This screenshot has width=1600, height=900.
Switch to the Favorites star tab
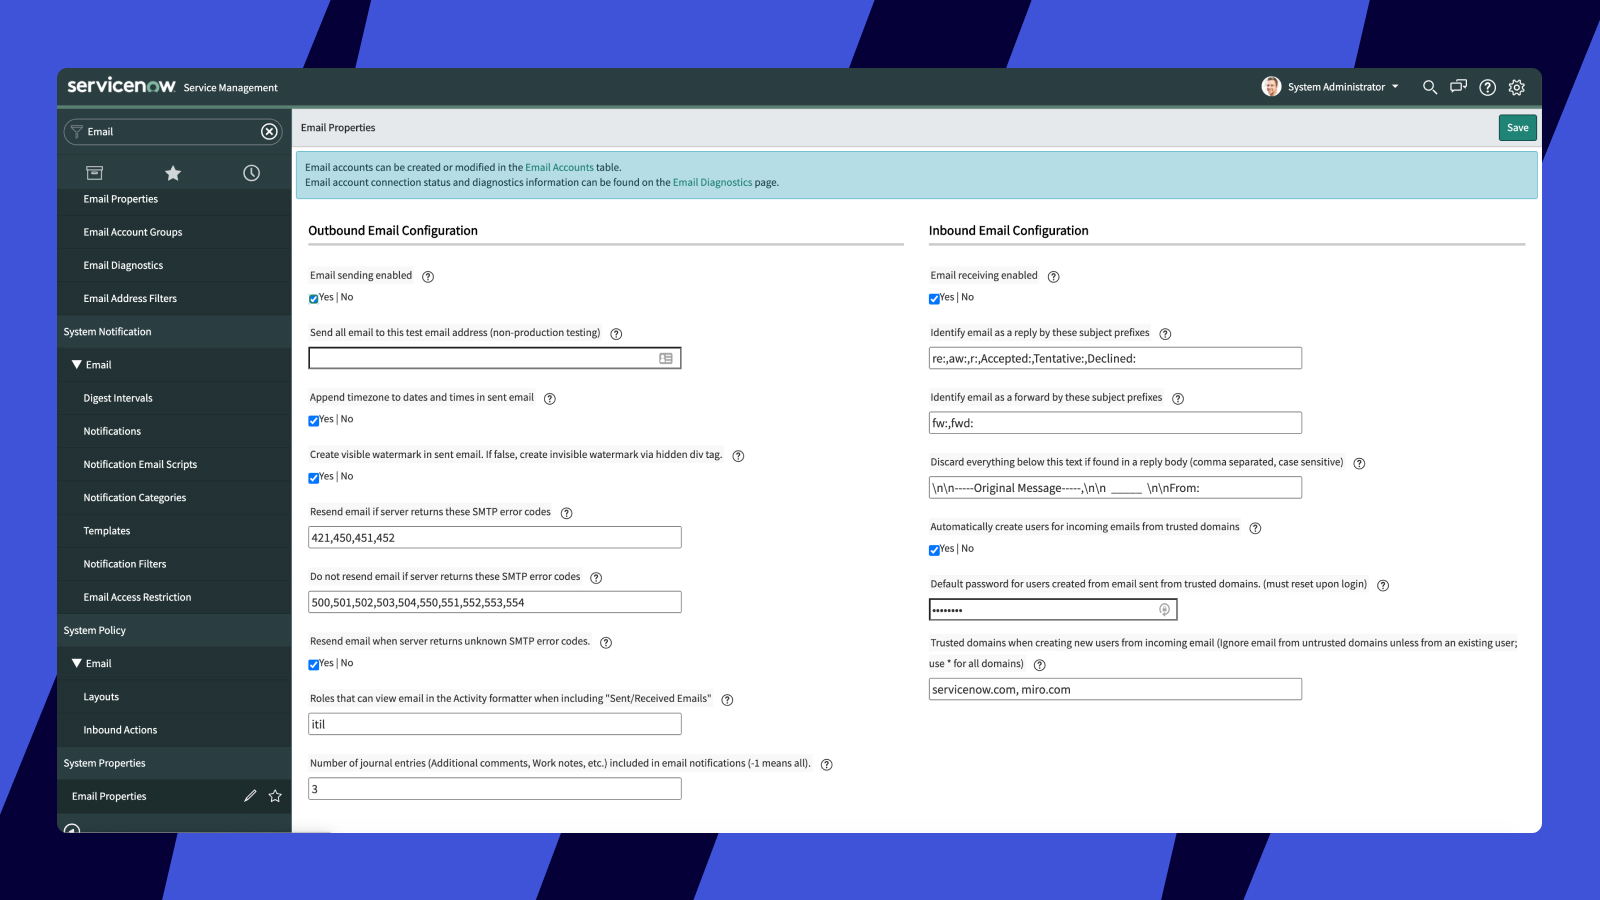click(172, 172)
